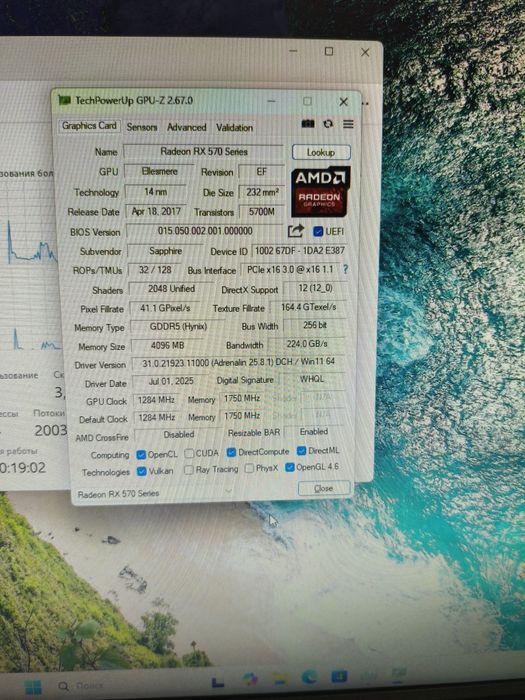Click the Close button in GPU-Z
Screen dimensions: 525x700
tap(324, 488)
